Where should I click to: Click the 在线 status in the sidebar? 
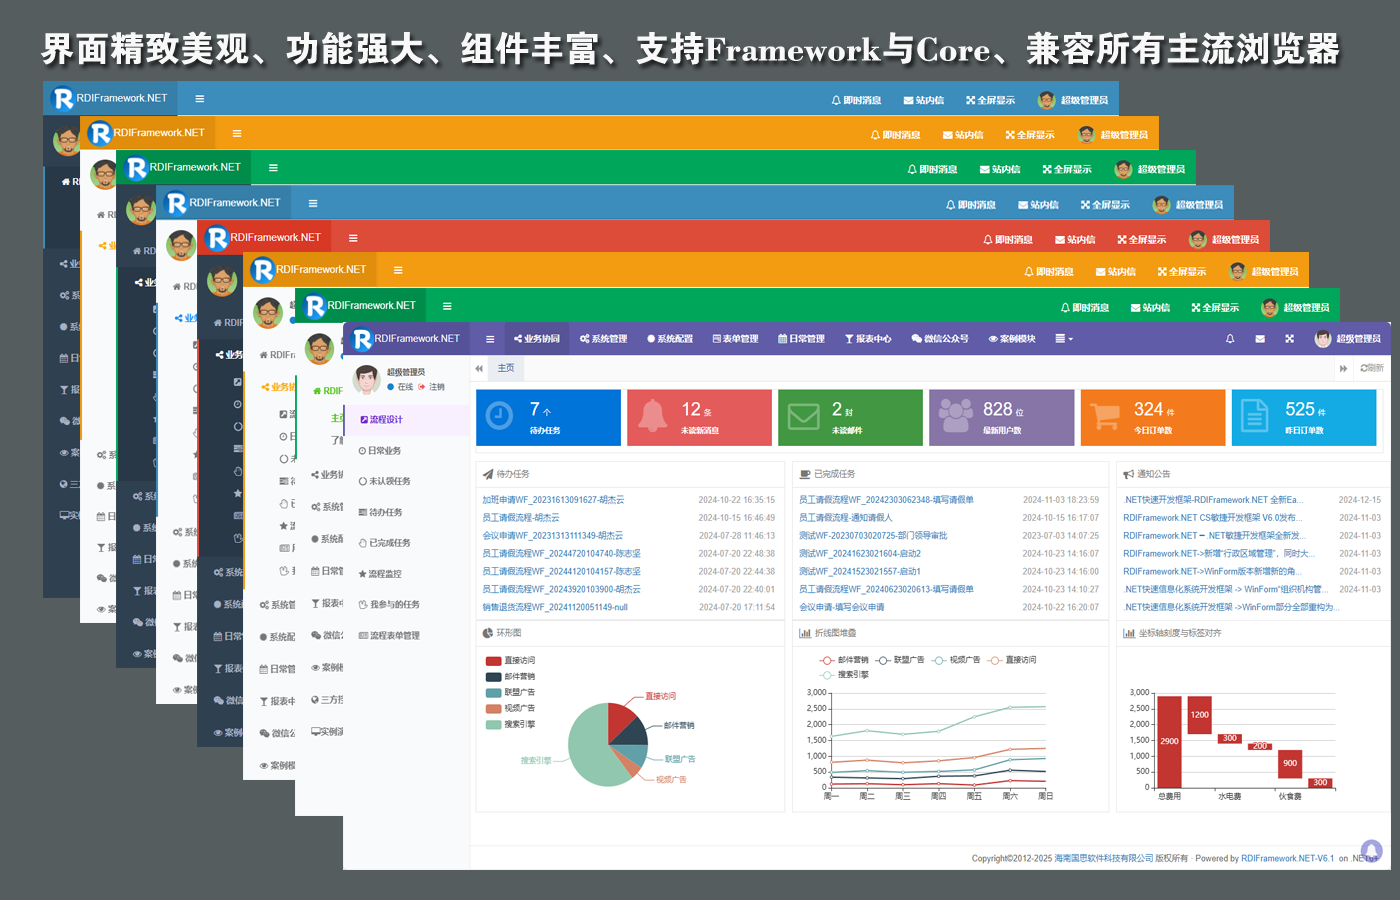coord(400,387)
